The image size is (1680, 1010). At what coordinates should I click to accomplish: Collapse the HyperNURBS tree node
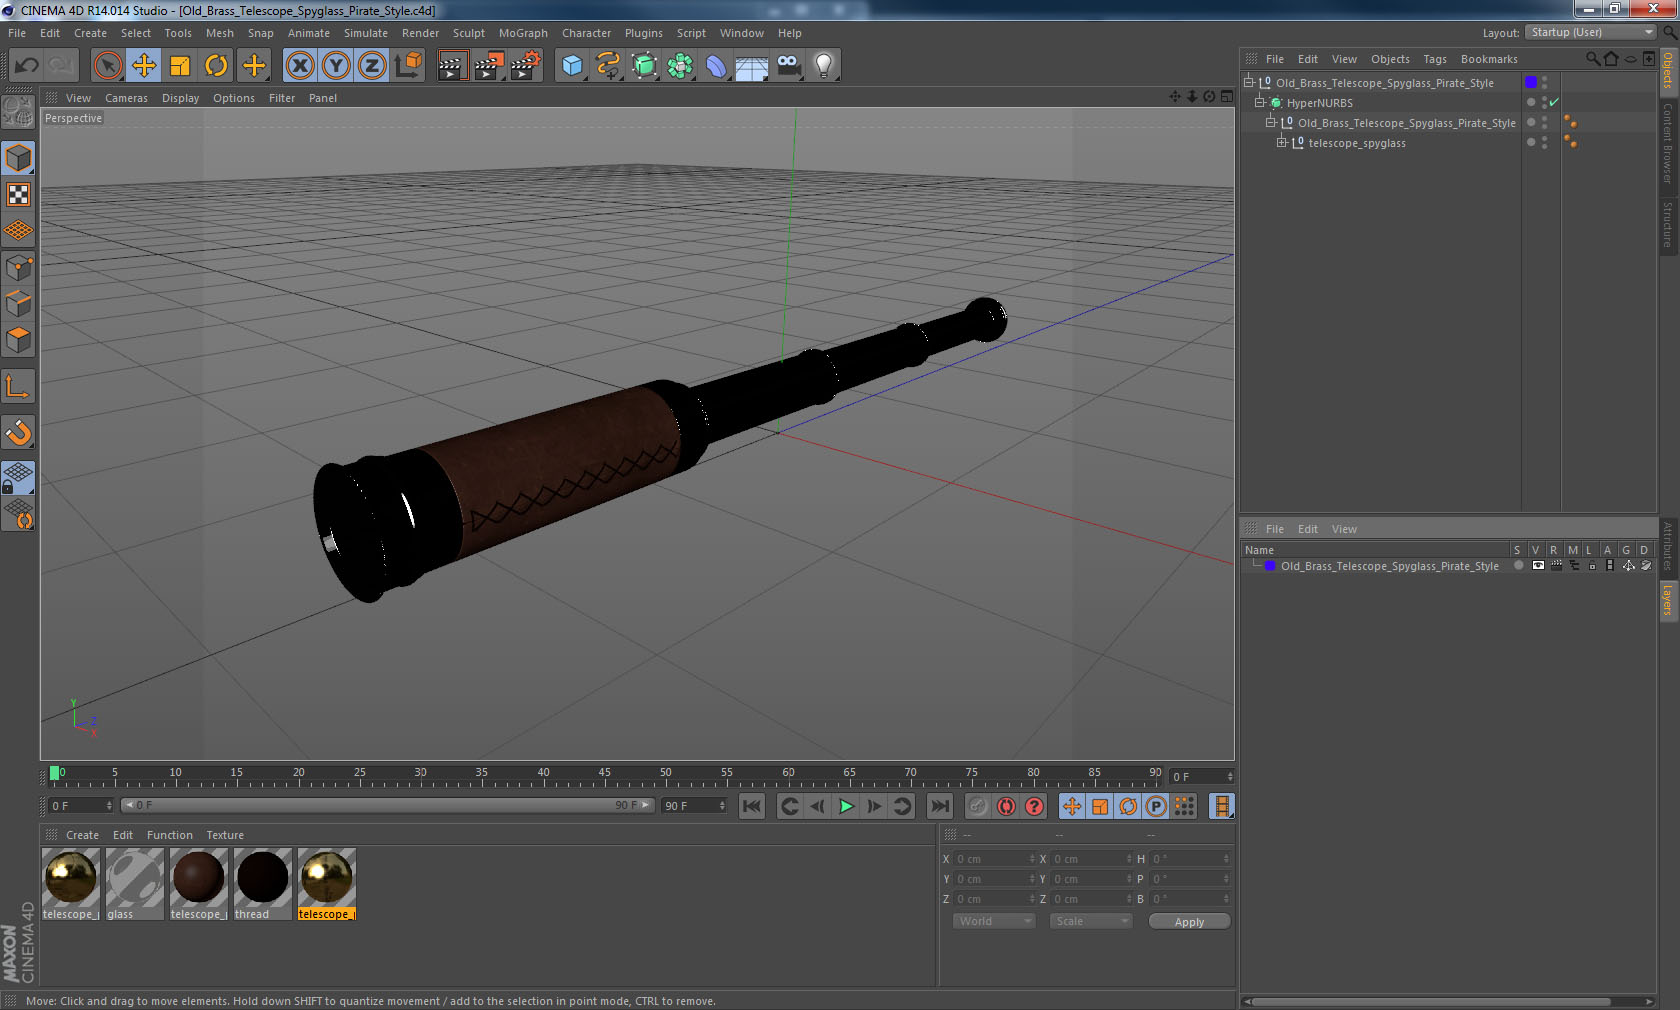click(x=1260, y=102)
